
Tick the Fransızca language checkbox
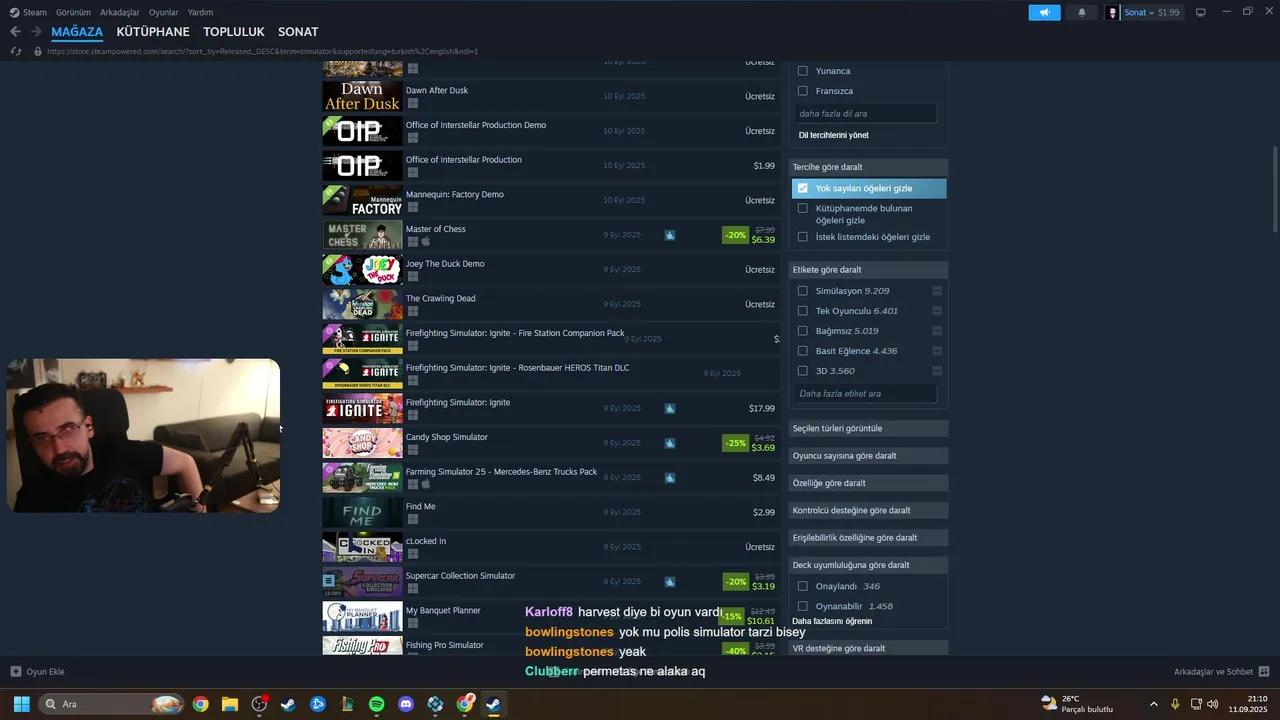click(x=802, y=91)
